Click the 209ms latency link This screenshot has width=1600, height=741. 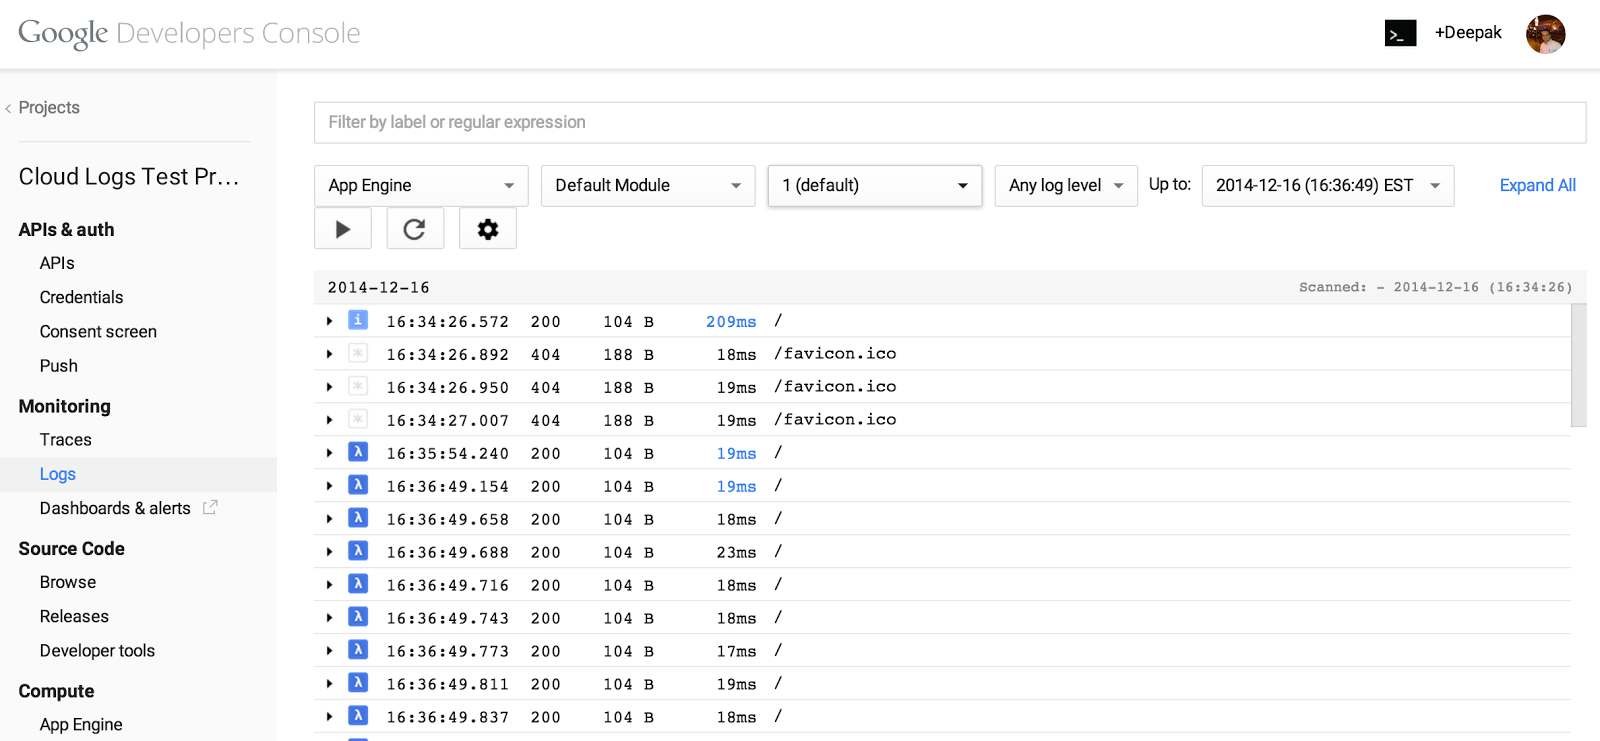pos(731,322)
